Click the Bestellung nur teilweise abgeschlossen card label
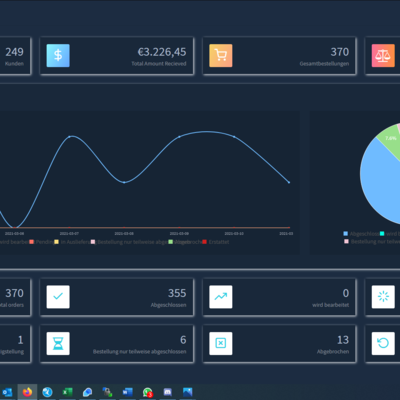400x400 pixels. click(140, 351)
